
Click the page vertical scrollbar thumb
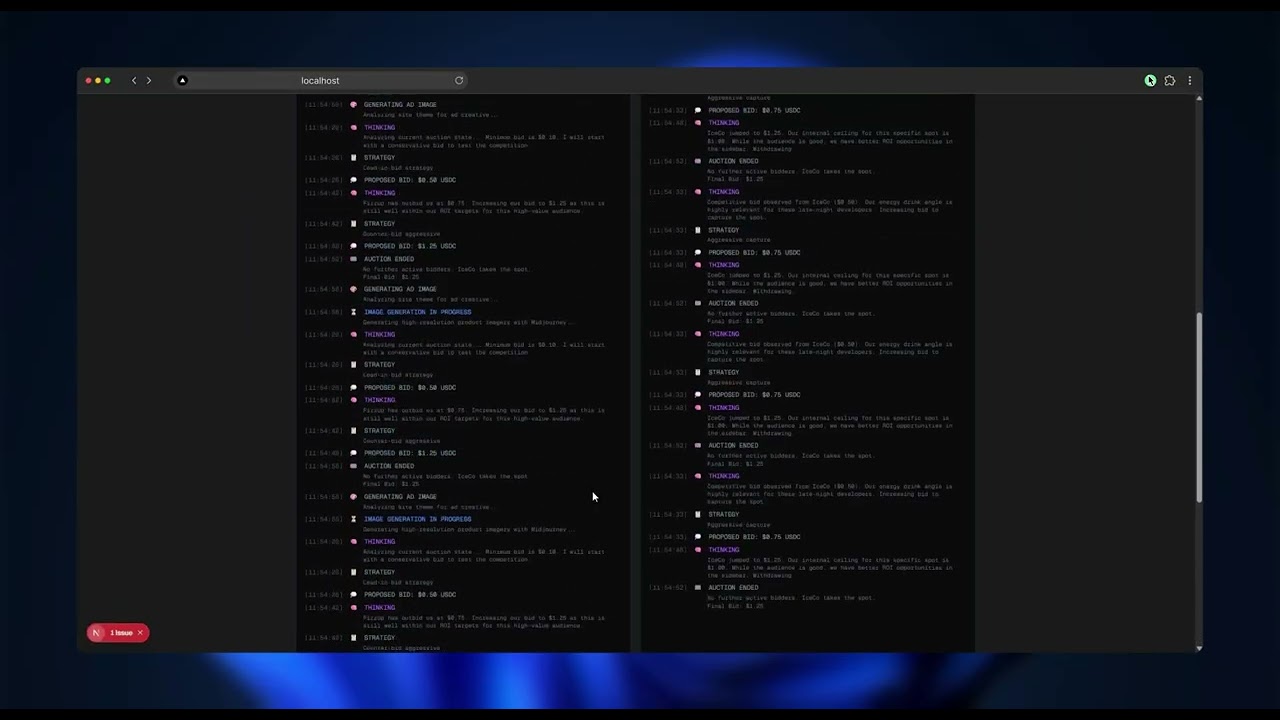(x=1198, y=407)
